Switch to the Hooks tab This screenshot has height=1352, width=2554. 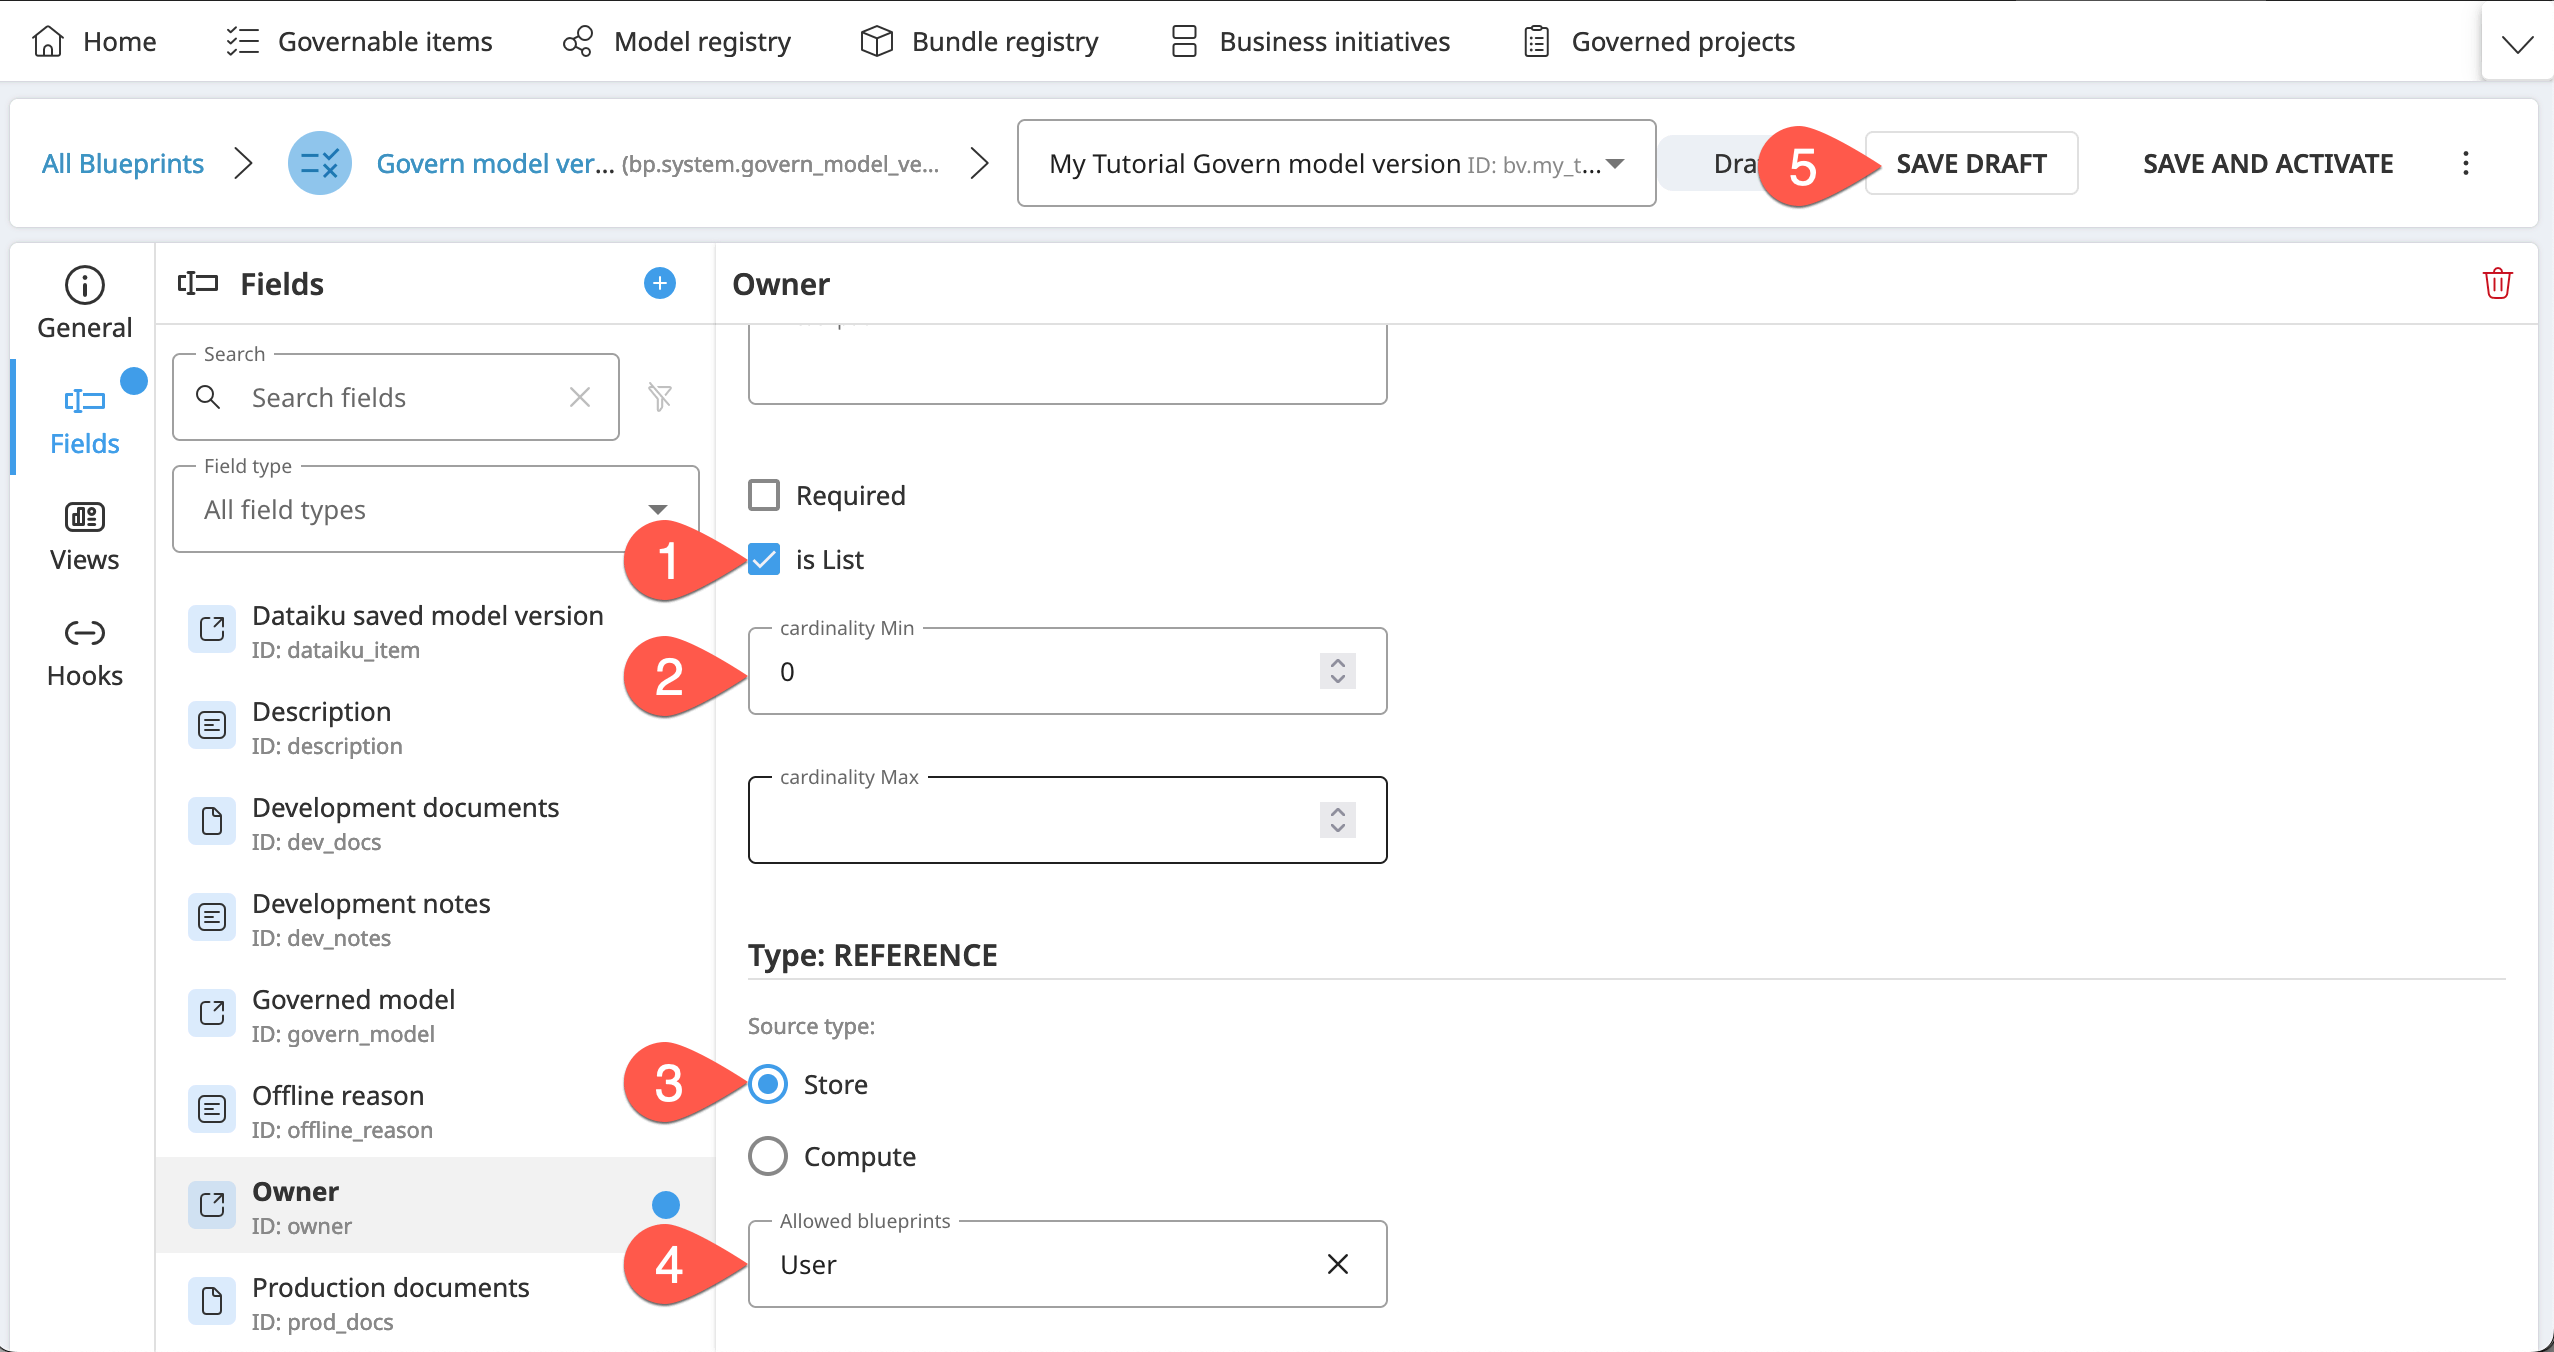click(x=84, y=651)
